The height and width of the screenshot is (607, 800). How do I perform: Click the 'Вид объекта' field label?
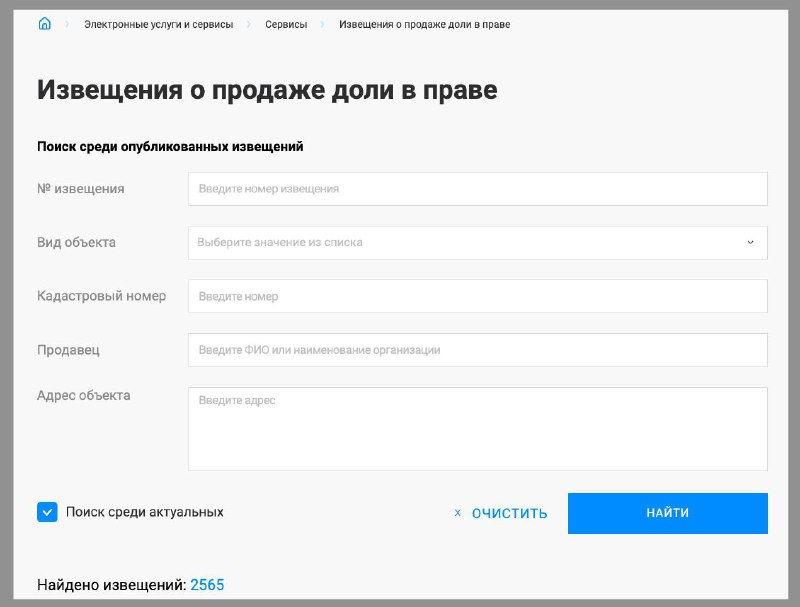click(76, 242)
